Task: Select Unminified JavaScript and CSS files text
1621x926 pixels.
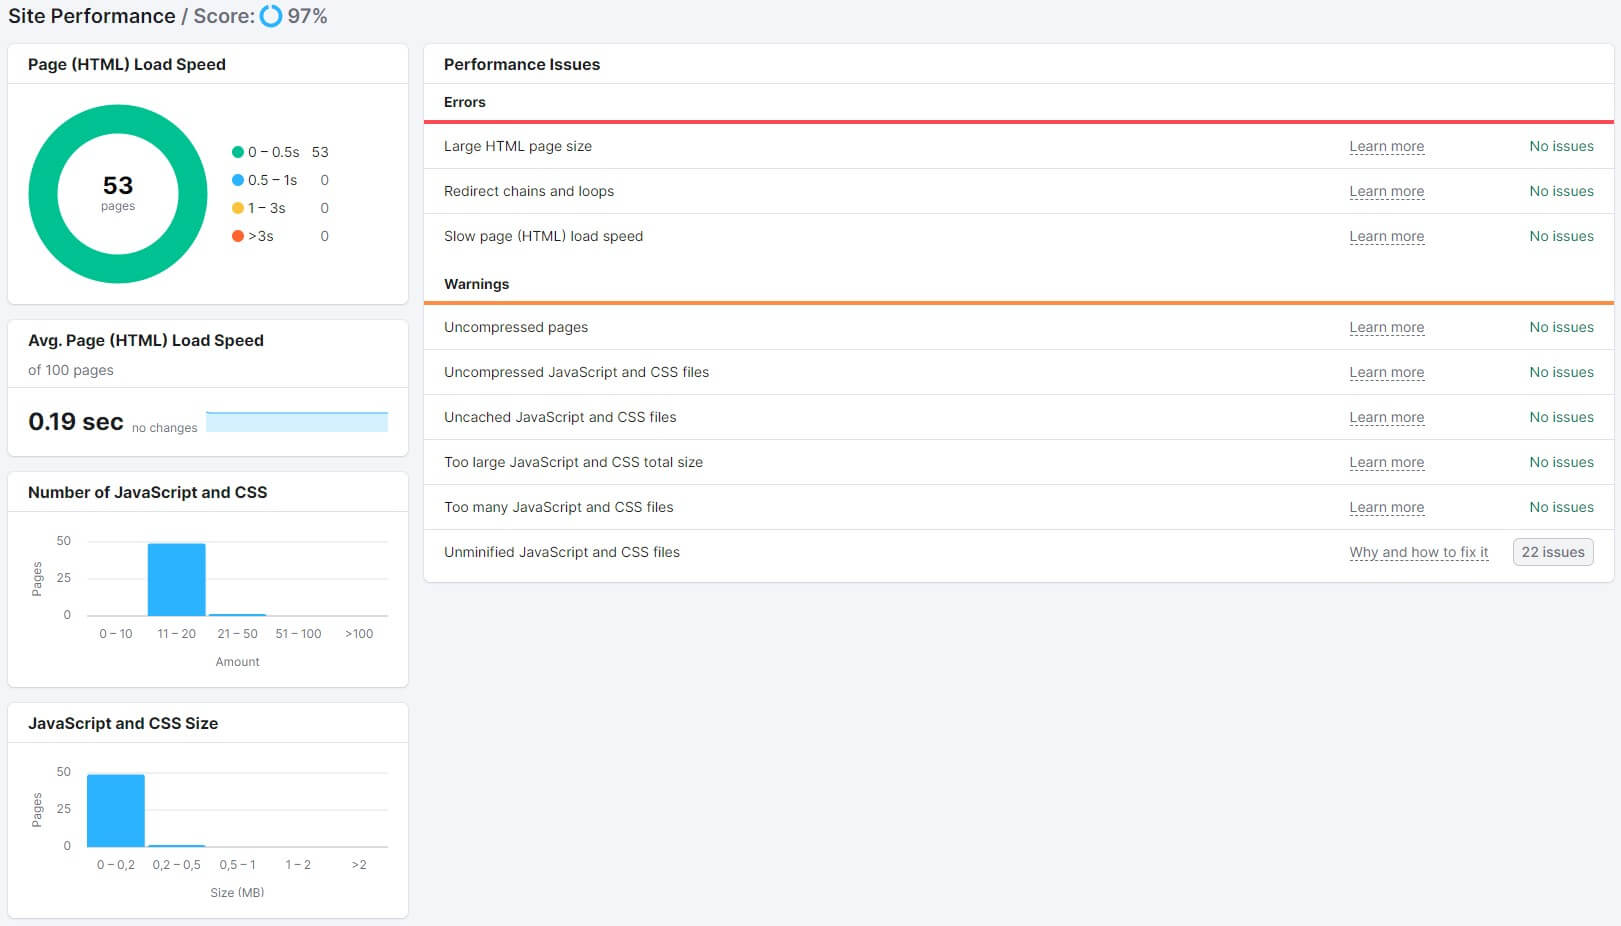Action: [x=562, y=552]
